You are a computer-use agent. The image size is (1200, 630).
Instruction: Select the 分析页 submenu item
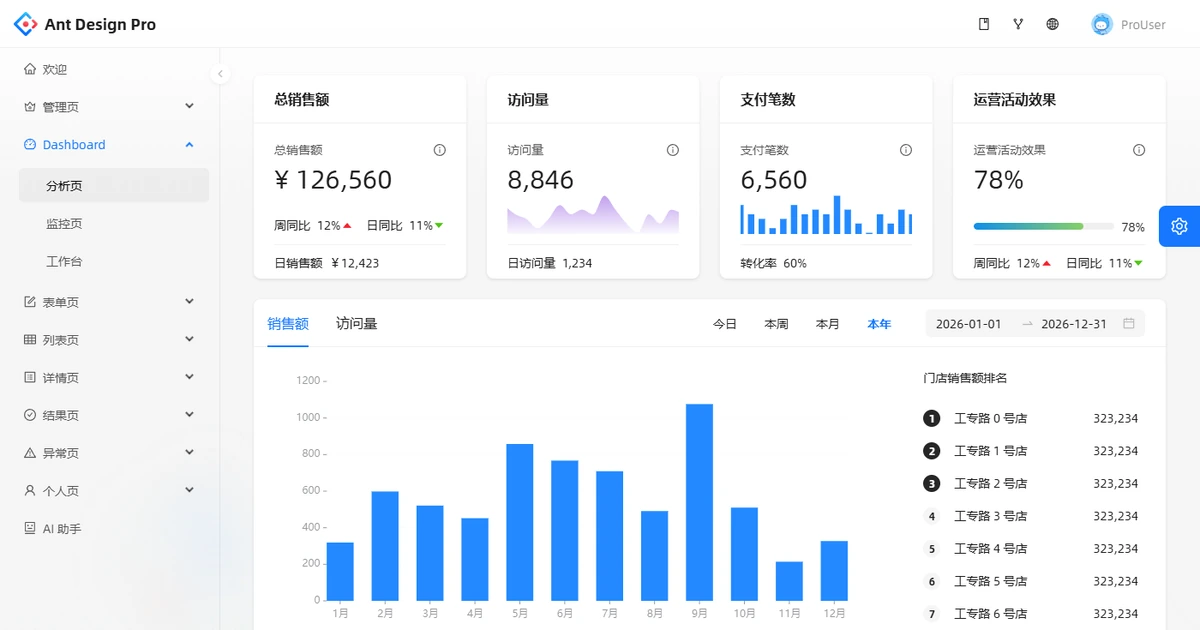click(114, 186)
